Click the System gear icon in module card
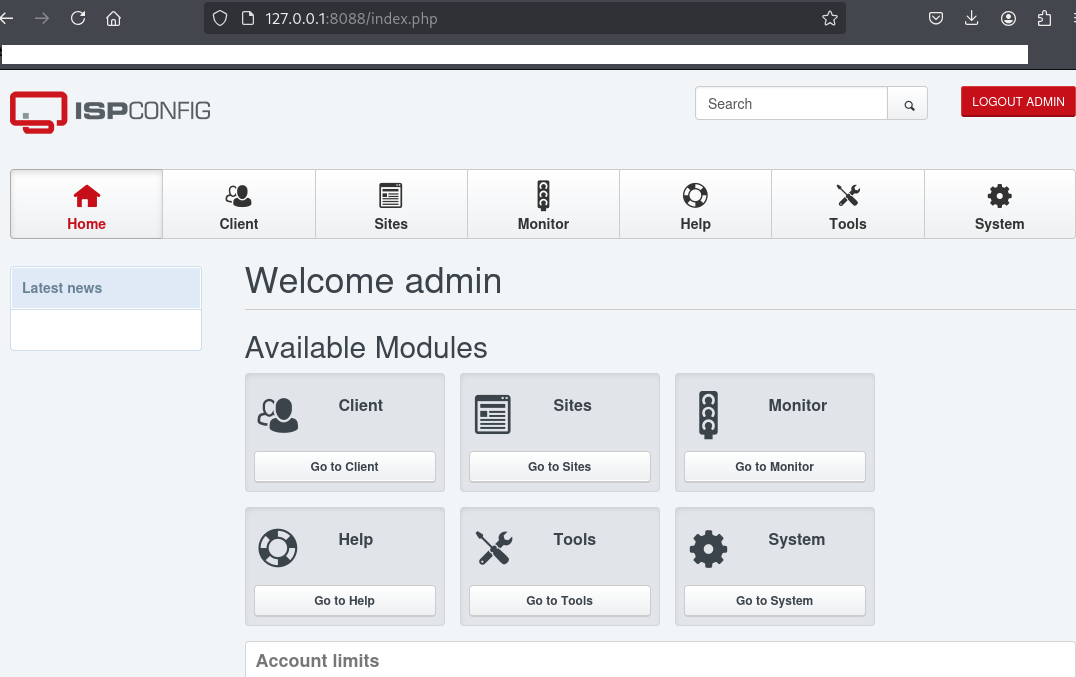The image size is (1076, 677). point(708,548)
